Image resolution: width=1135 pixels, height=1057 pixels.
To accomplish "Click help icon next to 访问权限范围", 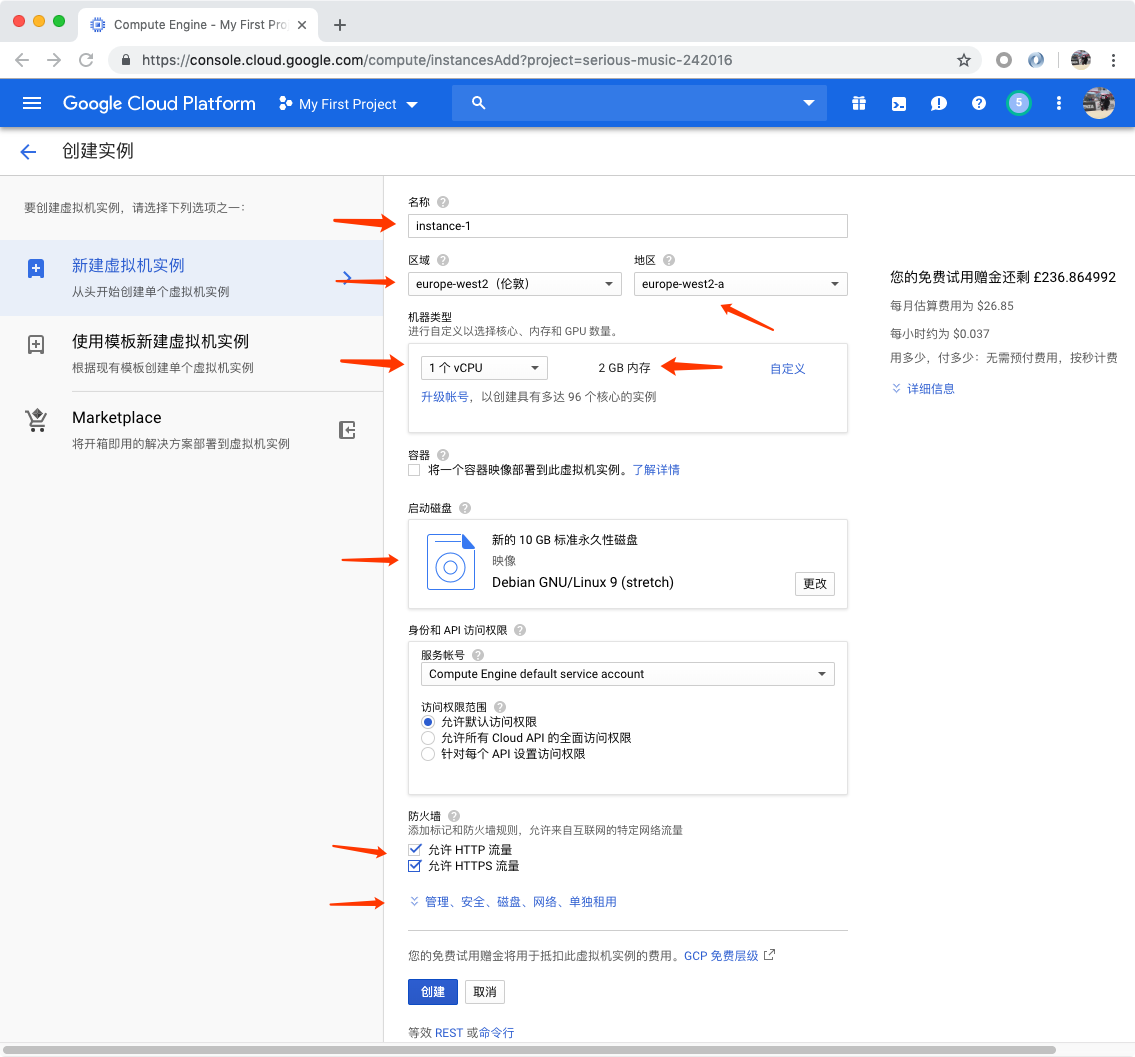I will (x=500, y=707).
